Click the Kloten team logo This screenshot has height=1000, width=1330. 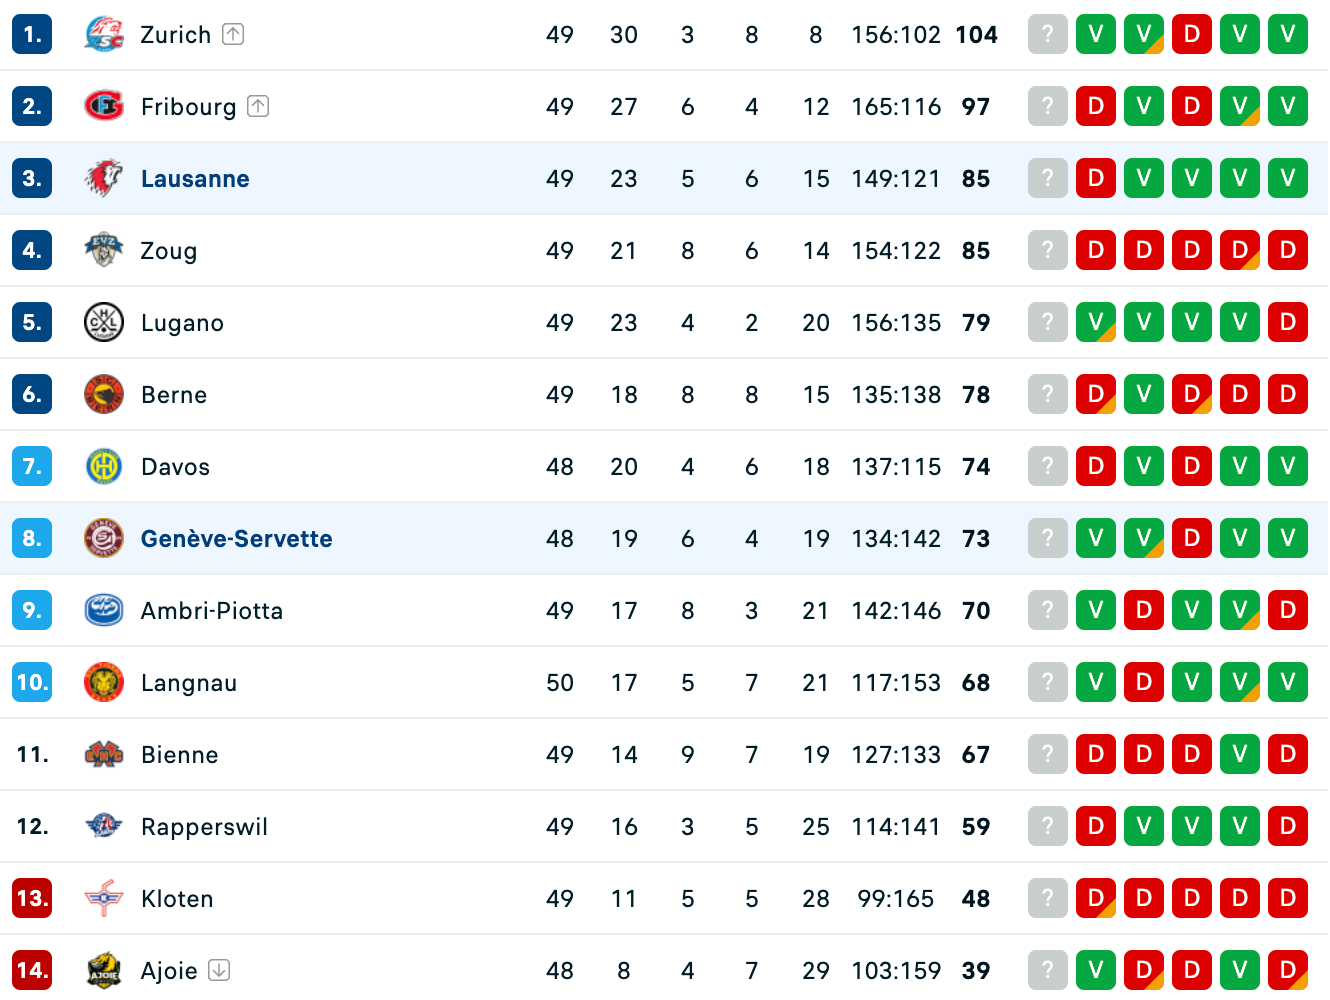pos(104,899)
